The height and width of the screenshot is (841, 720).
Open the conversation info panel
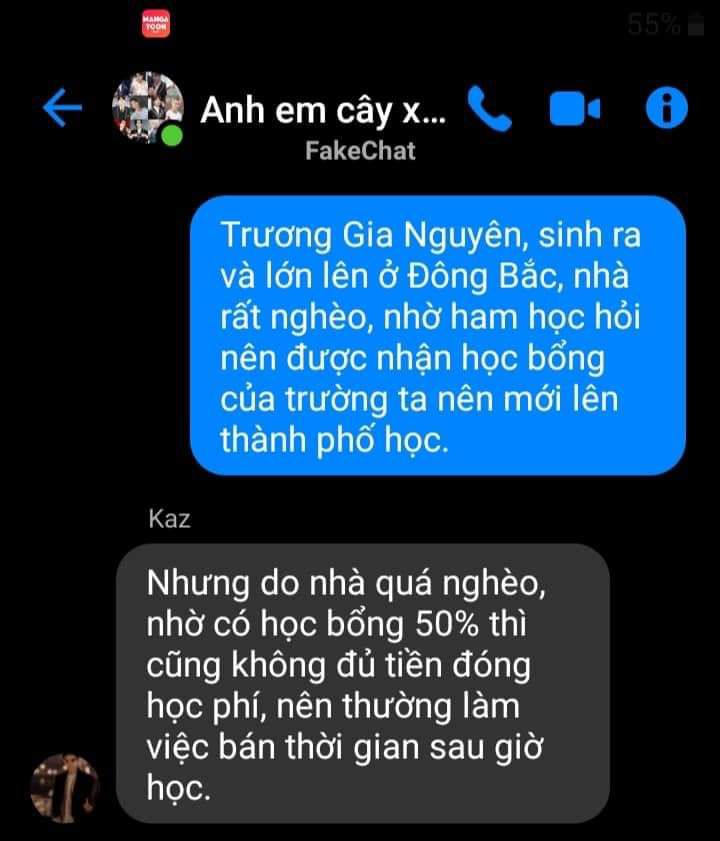point(666,108)
